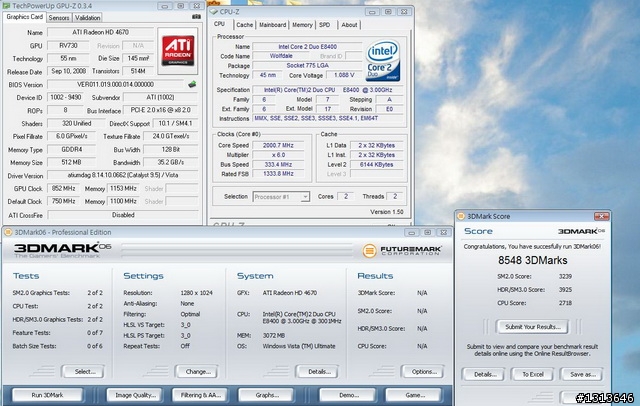640x406 pixels.
Task: Click the memory clock 1153 MHz field
Action: 123,189
